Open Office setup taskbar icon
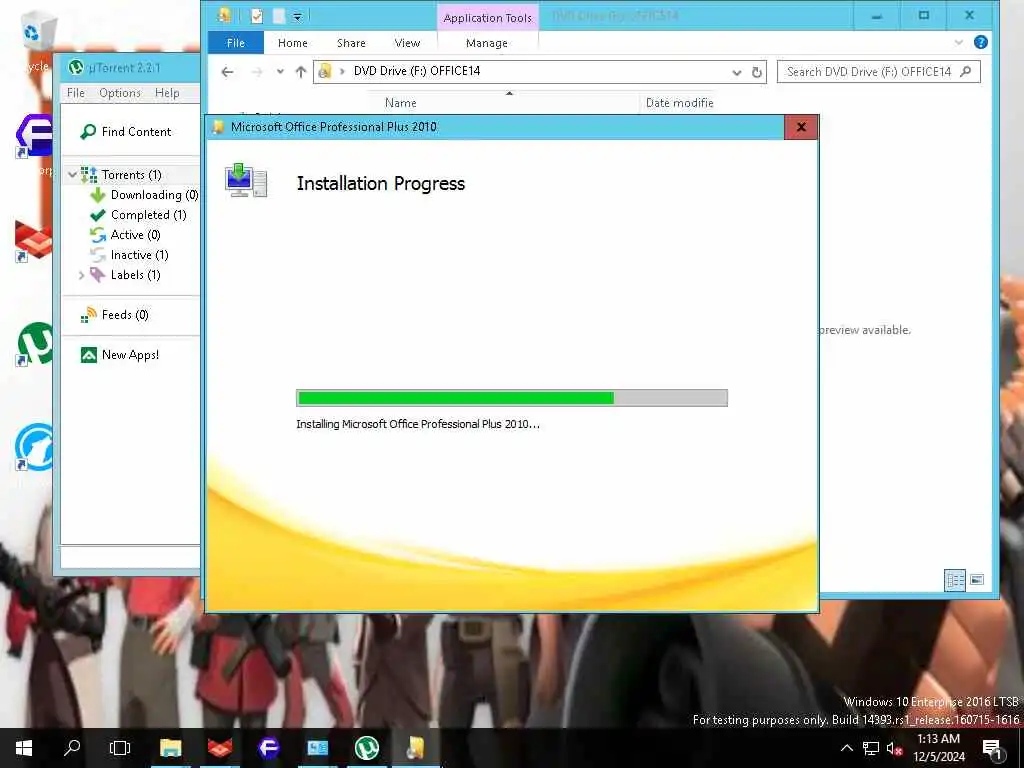The width and height of the screenshot is (1024, 768). (x=415, y=748)
